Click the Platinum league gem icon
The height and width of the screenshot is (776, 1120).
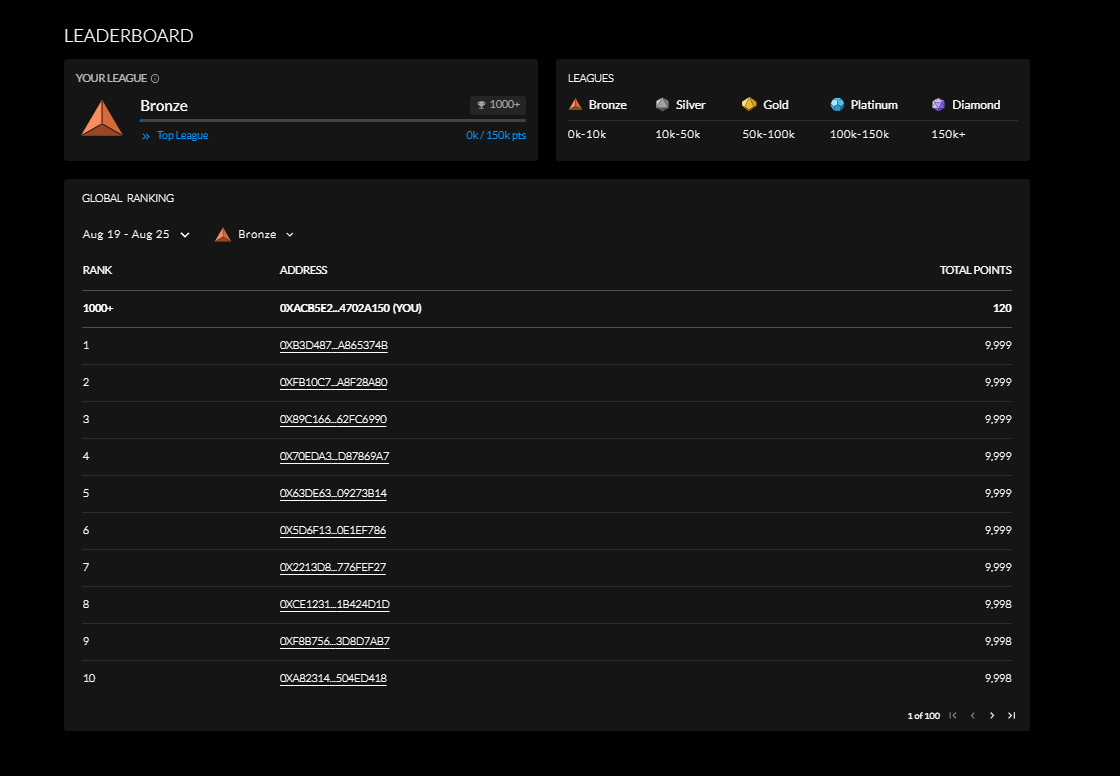click(x=837, y=104)
